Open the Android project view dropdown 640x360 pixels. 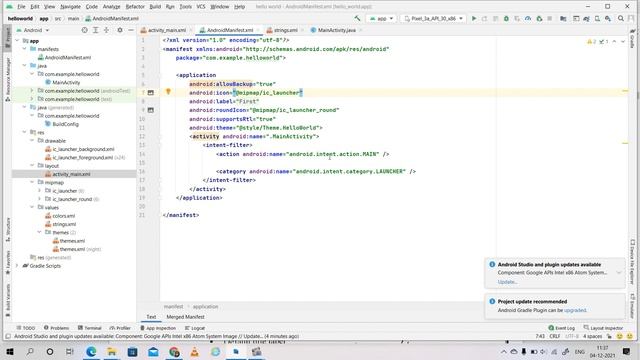tap(33, 30)
